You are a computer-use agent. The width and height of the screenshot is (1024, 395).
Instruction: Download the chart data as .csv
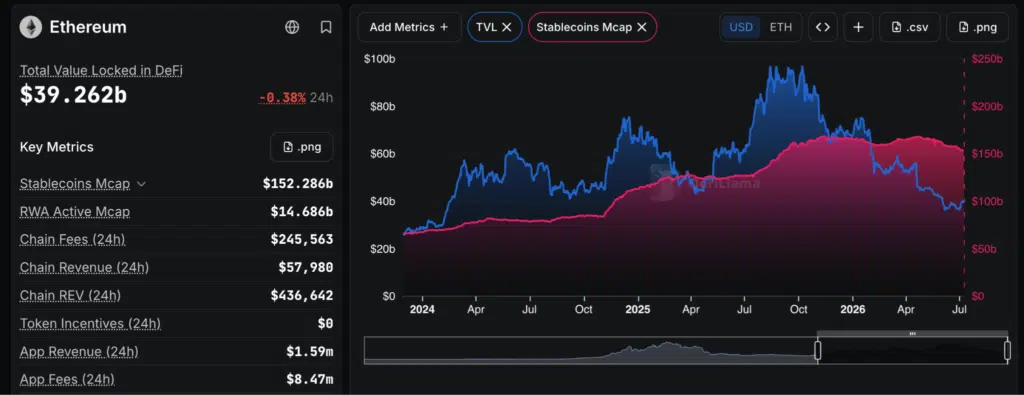point(910,27)
